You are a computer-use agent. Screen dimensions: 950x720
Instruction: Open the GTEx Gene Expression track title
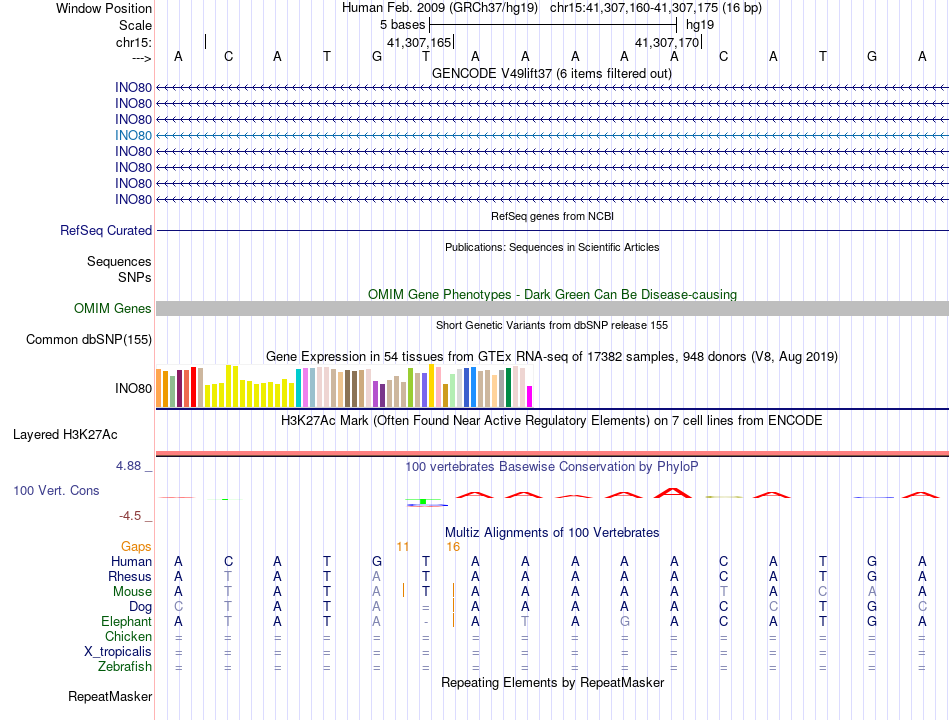(x=552, y=356)
